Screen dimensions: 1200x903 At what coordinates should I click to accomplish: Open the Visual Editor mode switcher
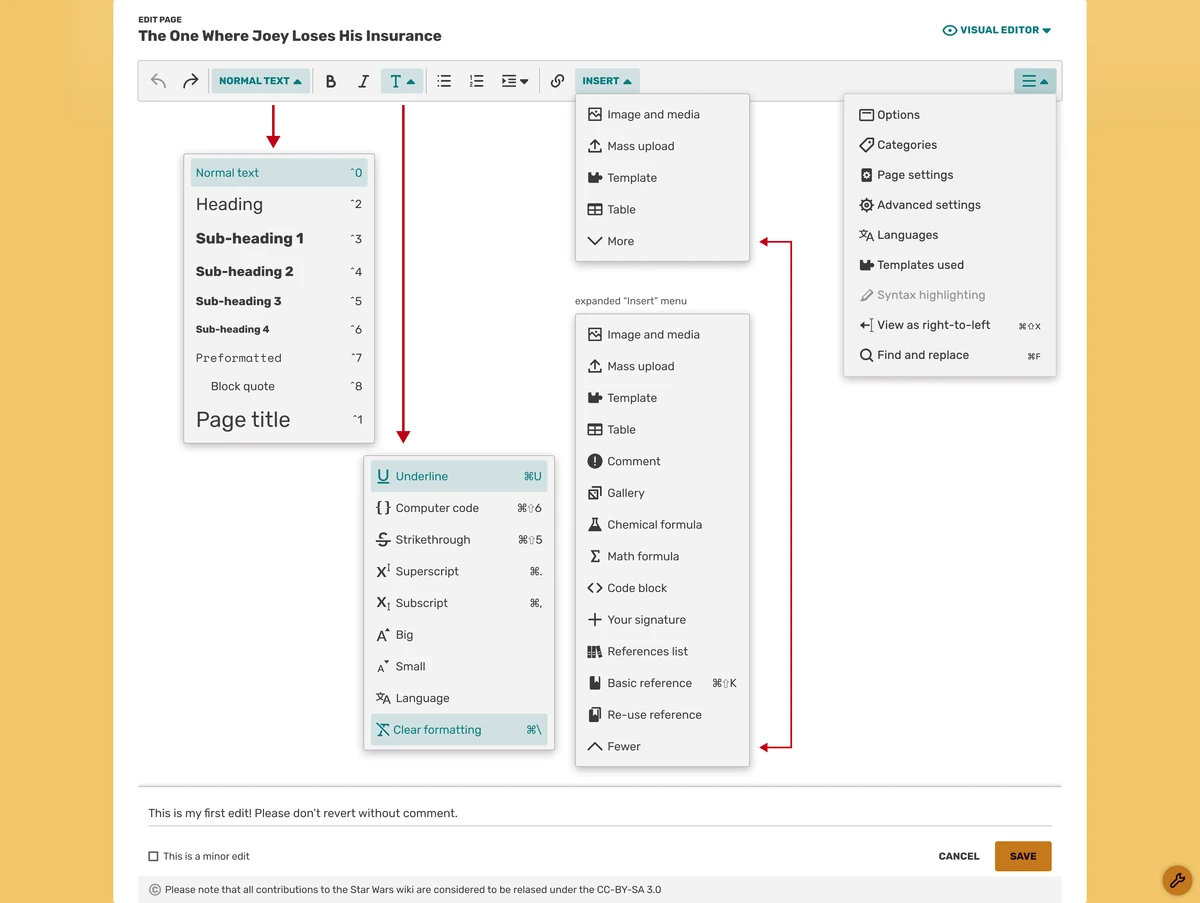[x=996, y=30]
